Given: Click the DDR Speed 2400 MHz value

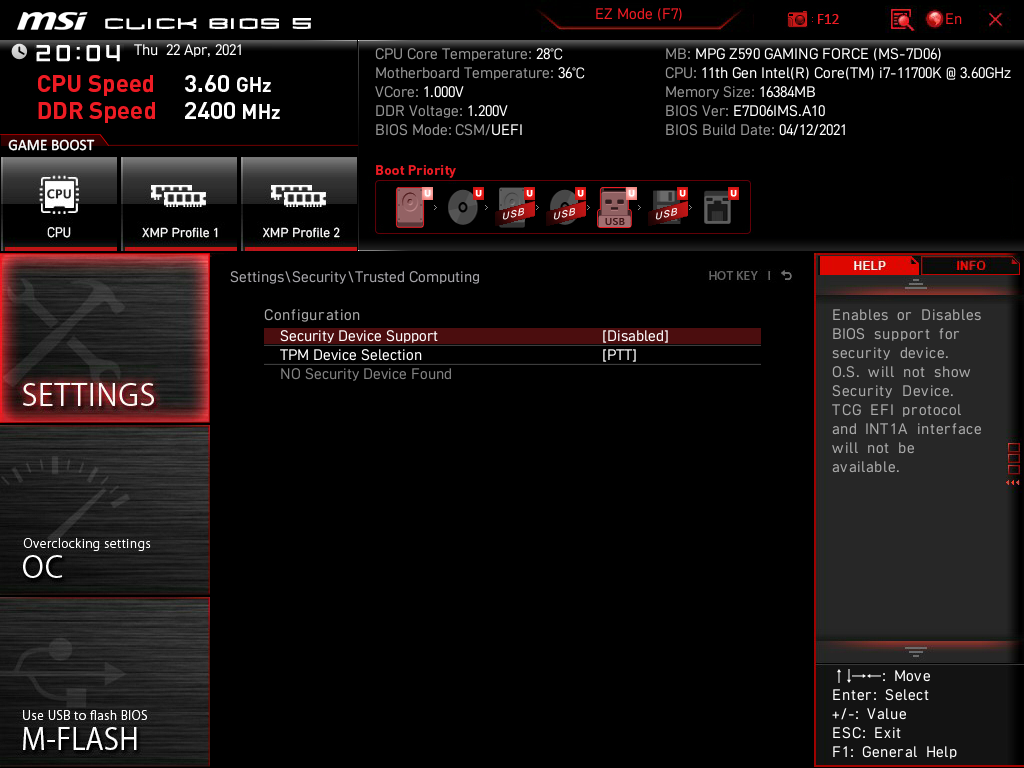Looking at the screenshot, I should click(232, 111).
